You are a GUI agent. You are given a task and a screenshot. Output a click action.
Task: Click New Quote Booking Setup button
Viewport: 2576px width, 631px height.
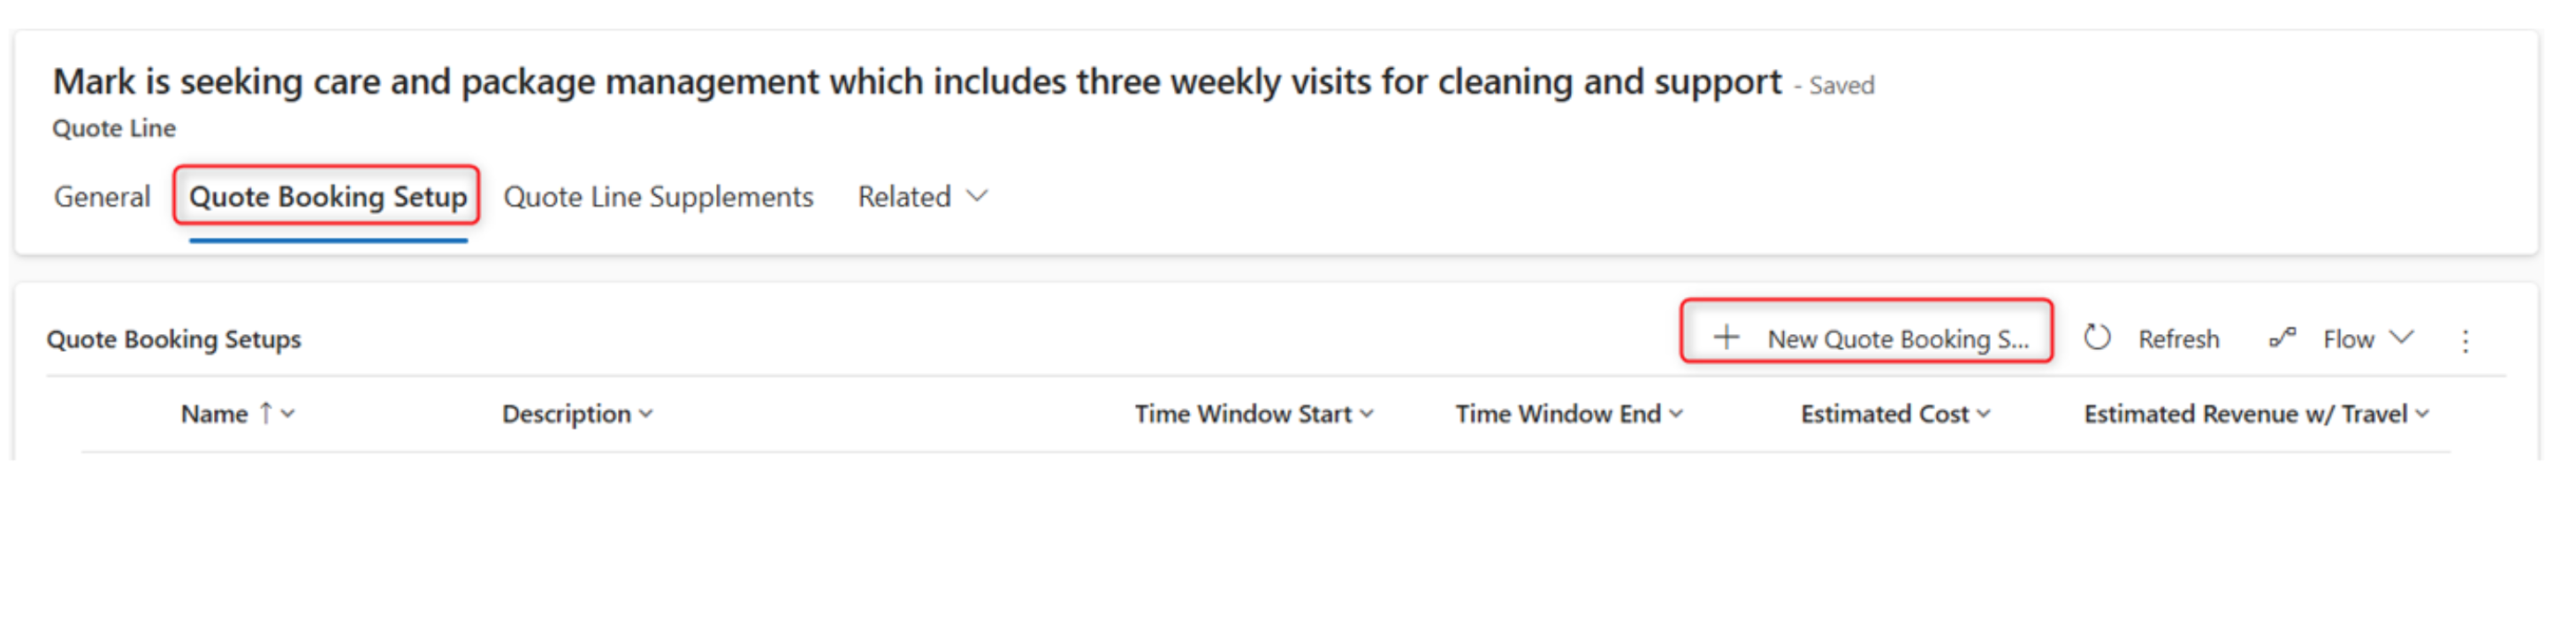pos(1897,339)
